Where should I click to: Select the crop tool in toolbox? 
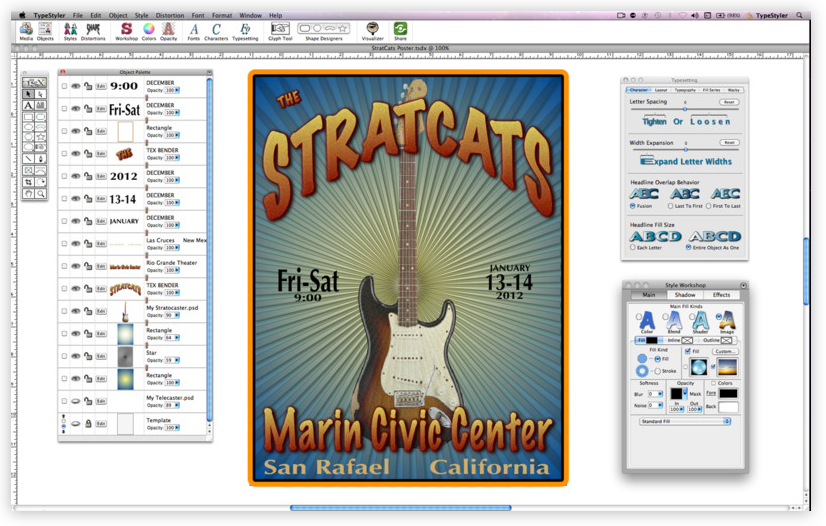[28, 182]
